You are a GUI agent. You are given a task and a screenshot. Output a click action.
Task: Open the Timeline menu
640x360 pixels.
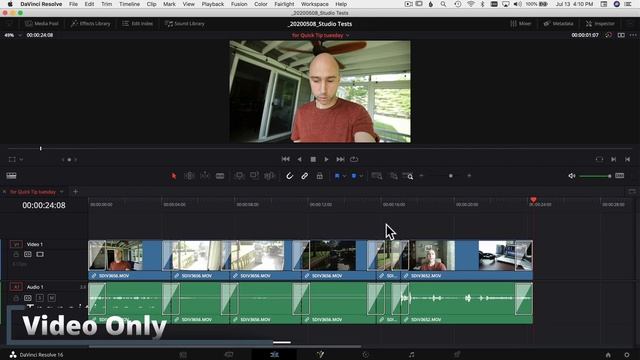click(x=129, y=4)
